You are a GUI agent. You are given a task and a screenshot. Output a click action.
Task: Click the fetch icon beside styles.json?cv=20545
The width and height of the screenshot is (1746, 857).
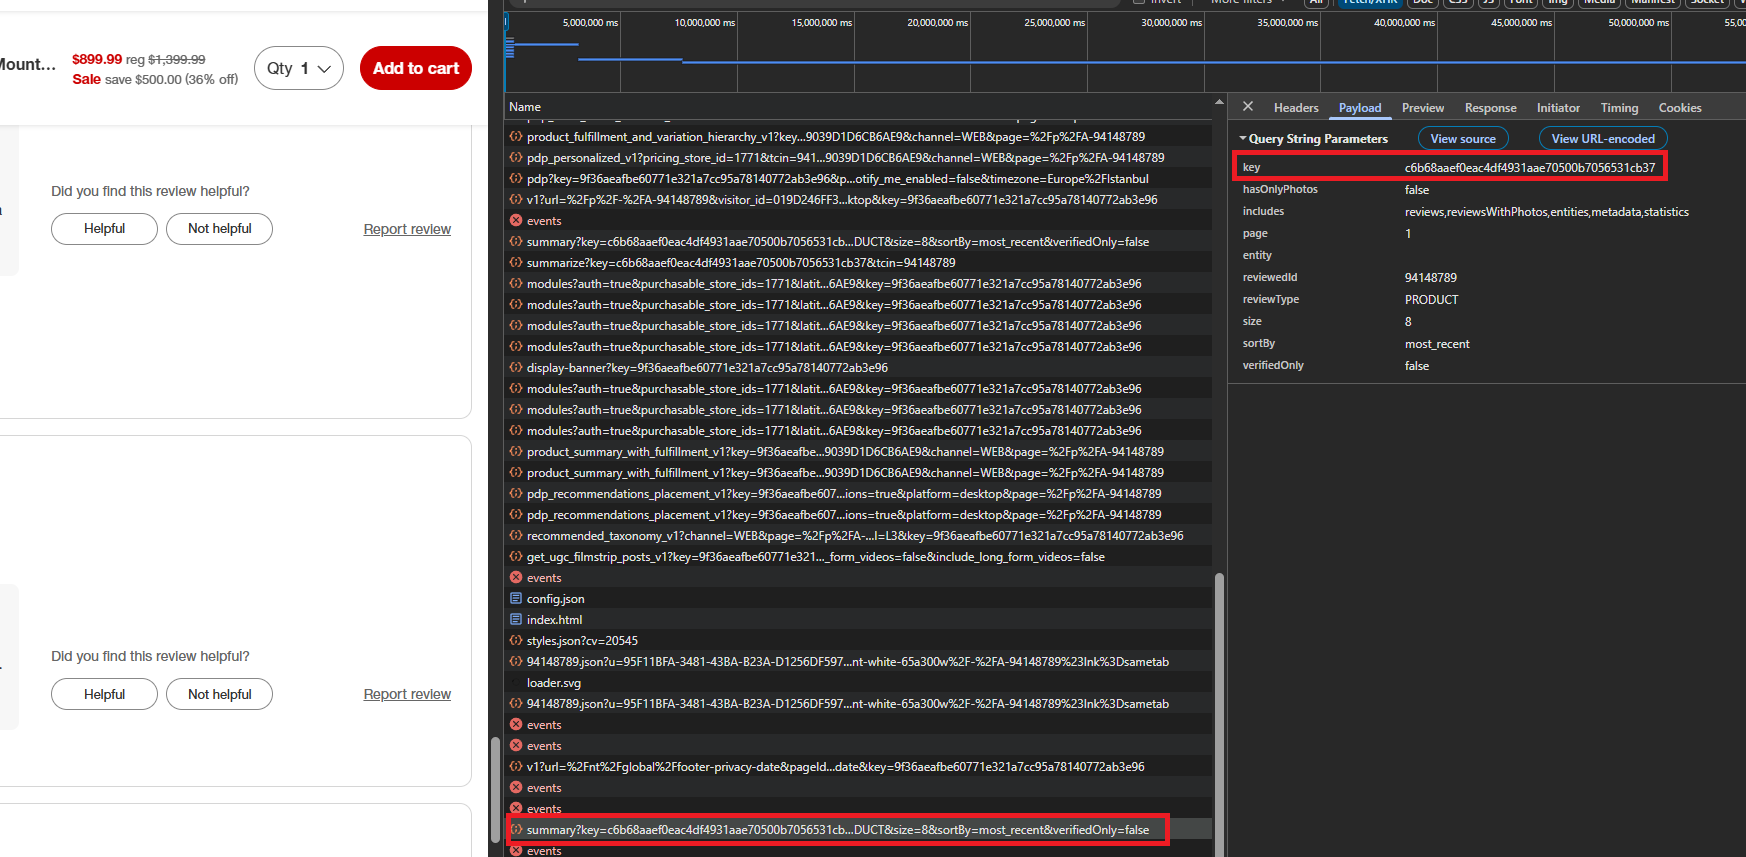pos(516,640)
